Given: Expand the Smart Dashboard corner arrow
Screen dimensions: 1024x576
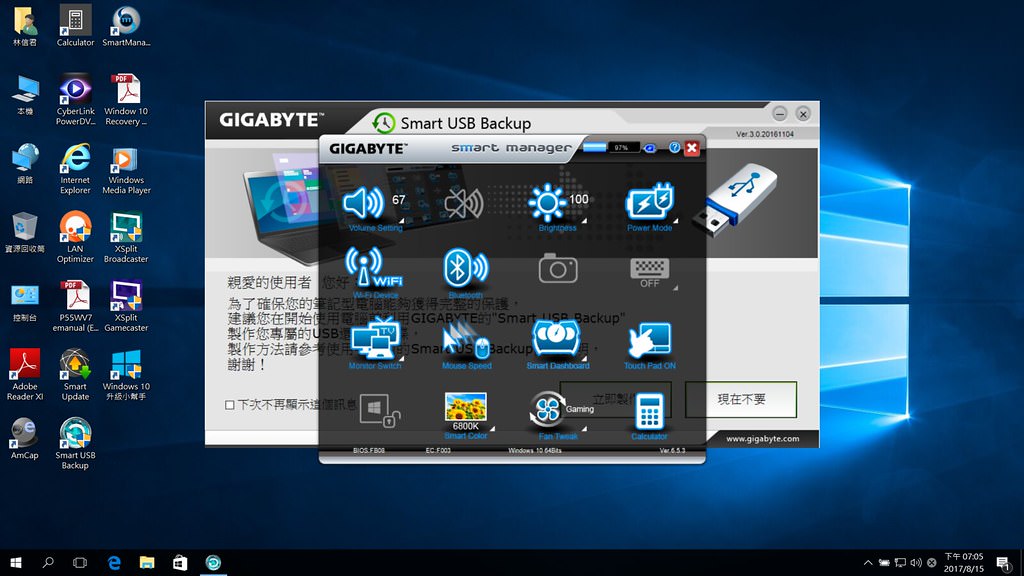Looking at the screenshot, I should (x=584, y=359).
